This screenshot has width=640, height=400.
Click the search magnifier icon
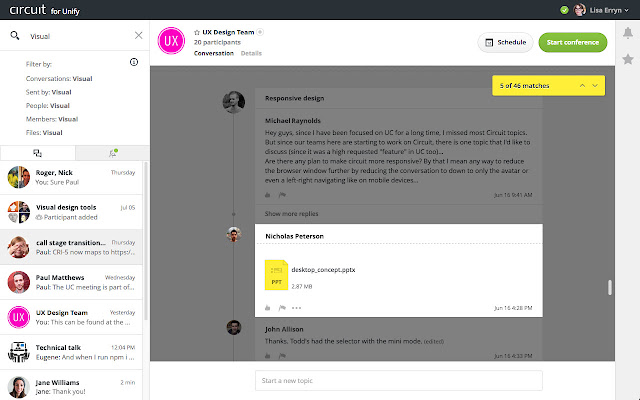click(x=15, y=36)
